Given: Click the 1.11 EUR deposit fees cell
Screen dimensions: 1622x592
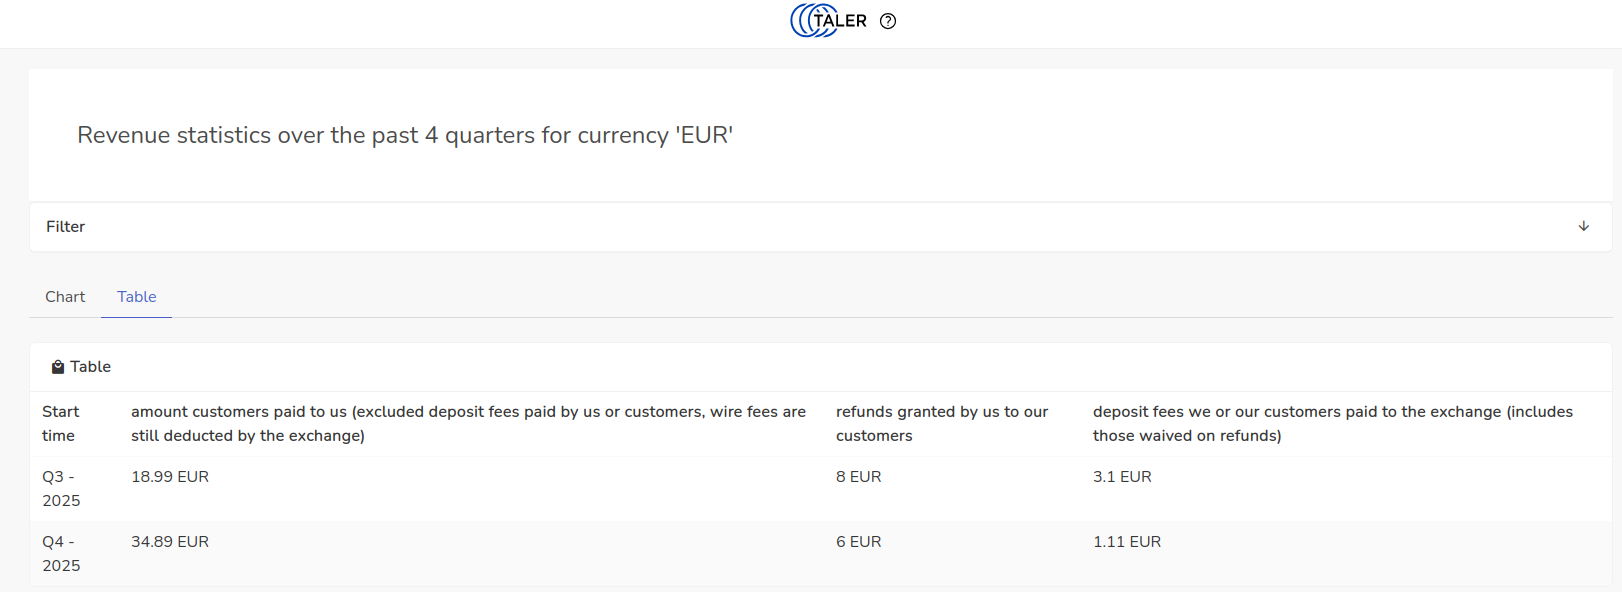Looking at the screenshot, I should click(1127, 542).
